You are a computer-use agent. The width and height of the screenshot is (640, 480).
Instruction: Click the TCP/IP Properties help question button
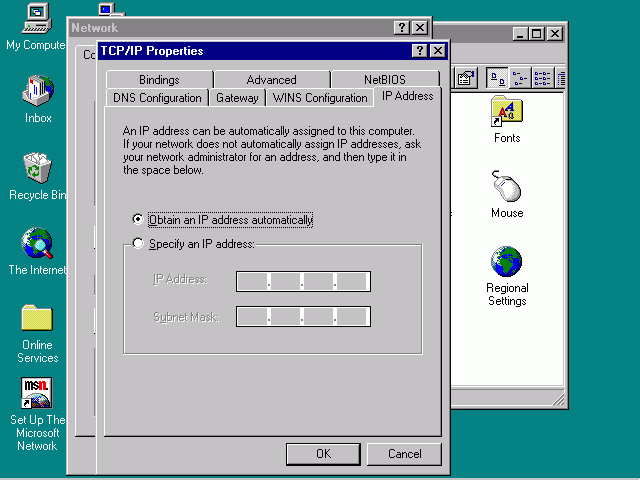click(419, 51)
